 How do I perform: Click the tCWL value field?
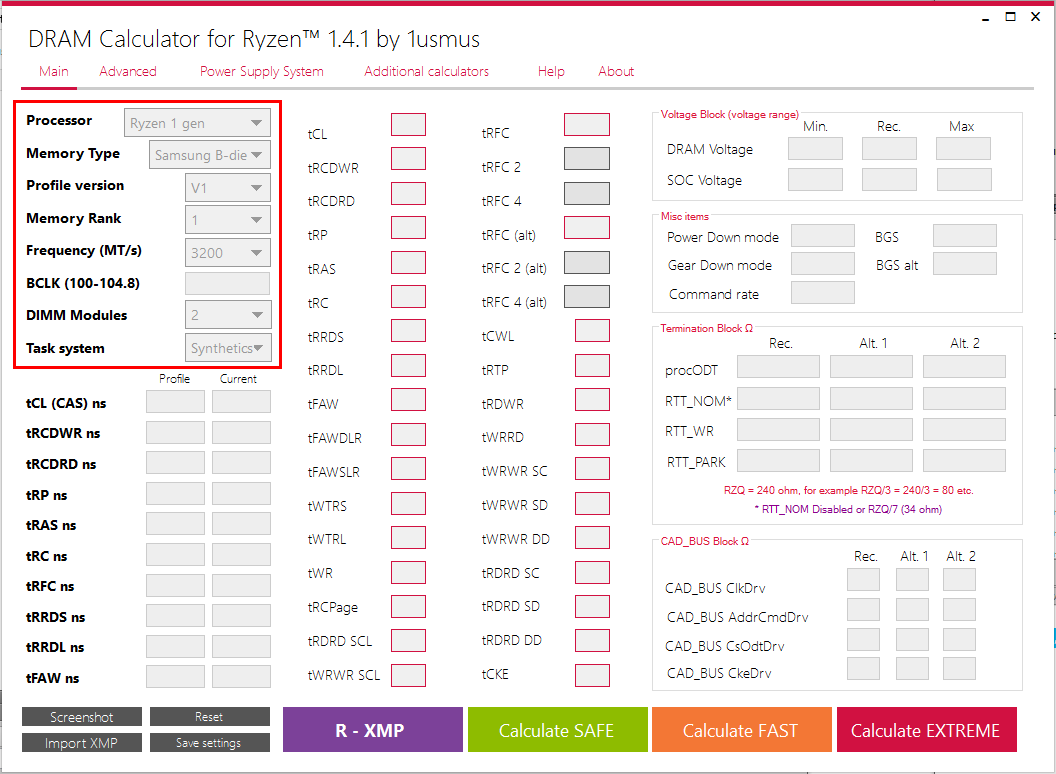pyautogui.click(x=592, y=331)
